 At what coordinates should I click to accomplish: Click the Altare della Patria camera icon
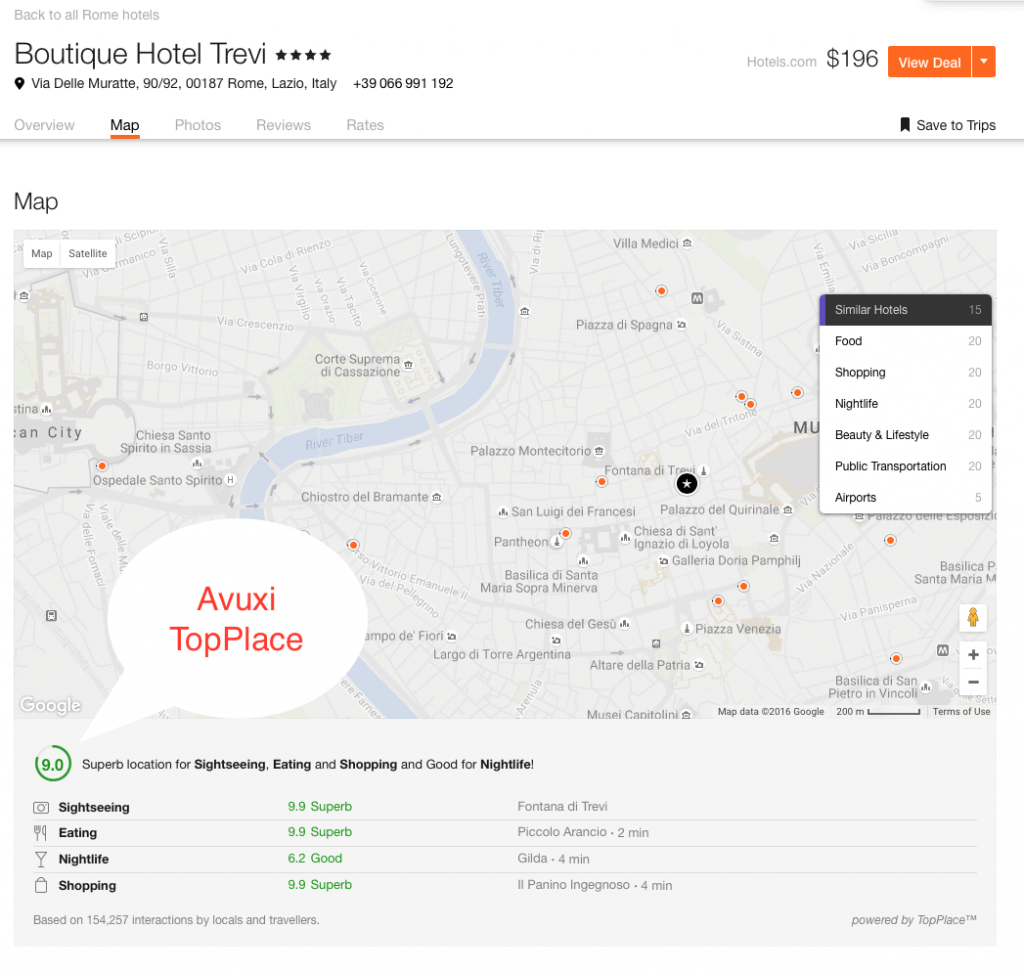click(x=699, y=665)
